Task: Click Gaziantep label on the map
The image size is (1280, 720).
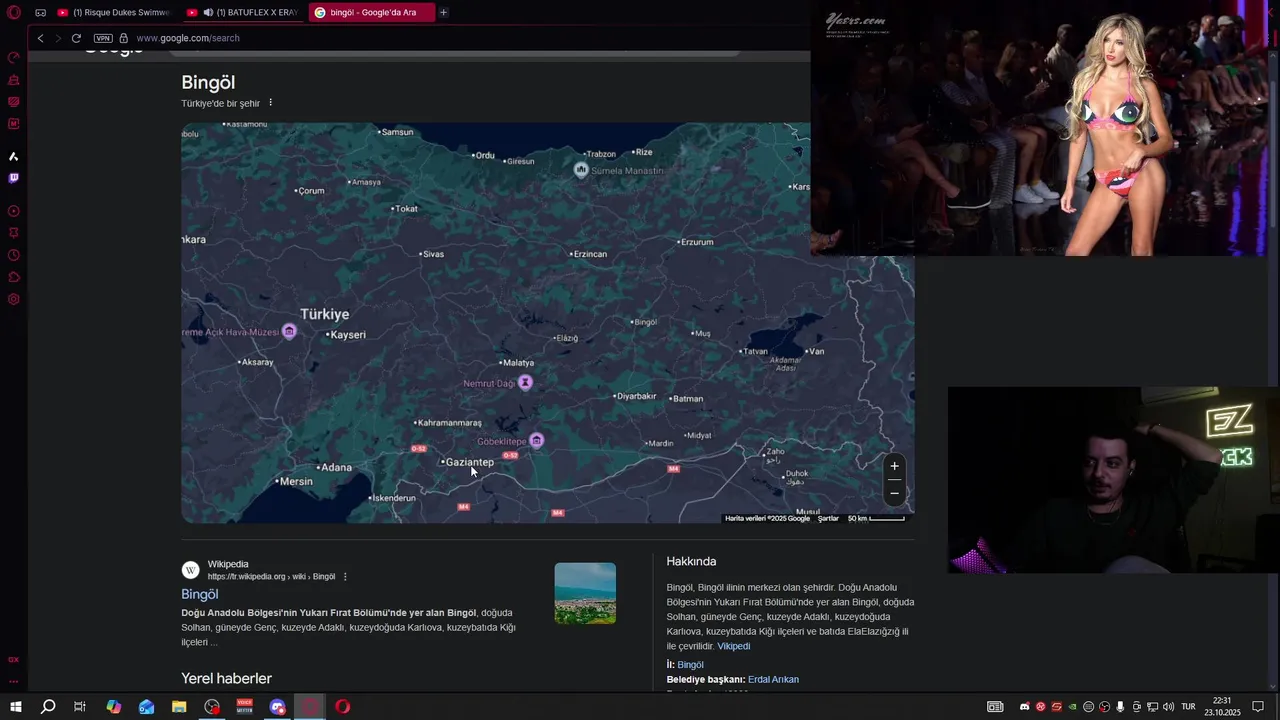Action: [x=469, y=462]
